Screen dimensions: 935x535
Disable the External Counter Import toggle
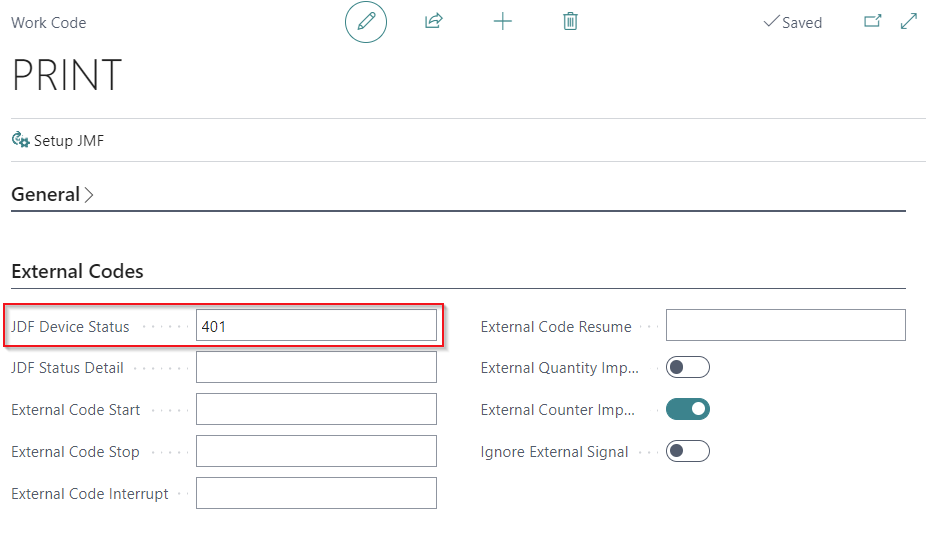click(x=687, y=409)
